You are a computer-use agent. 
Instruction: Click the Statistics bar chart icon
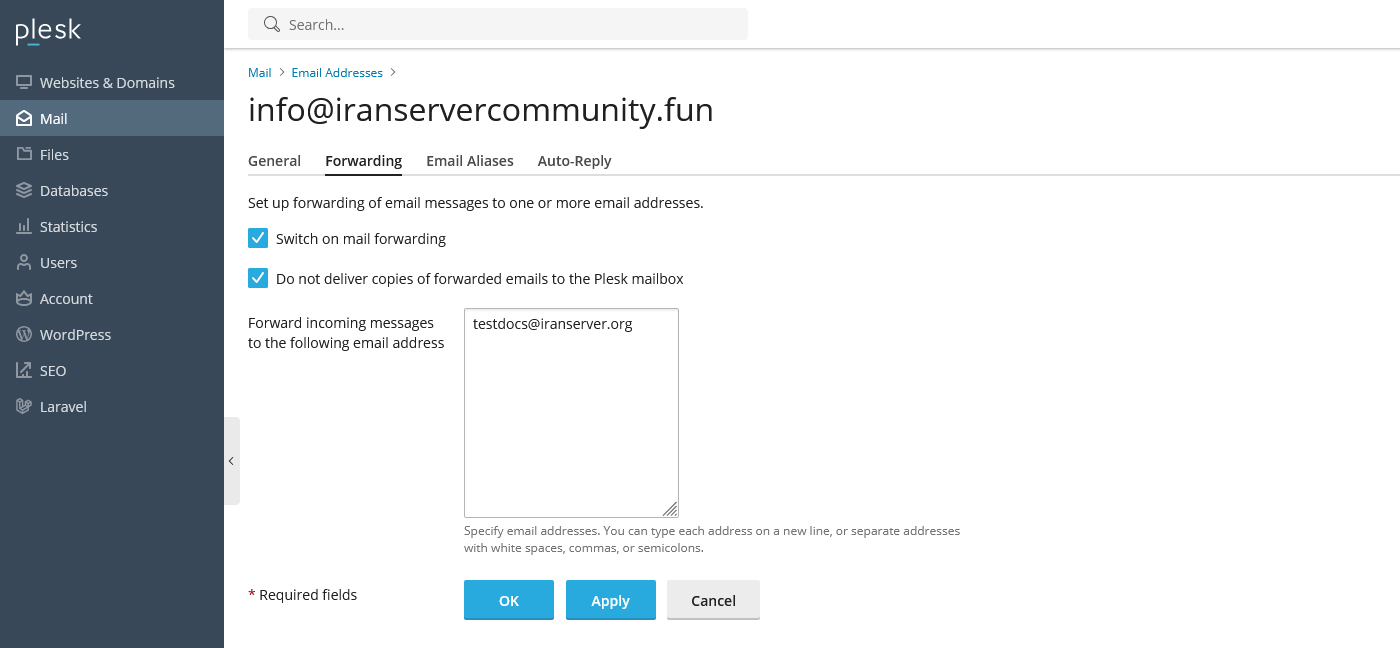coord(24,226)
